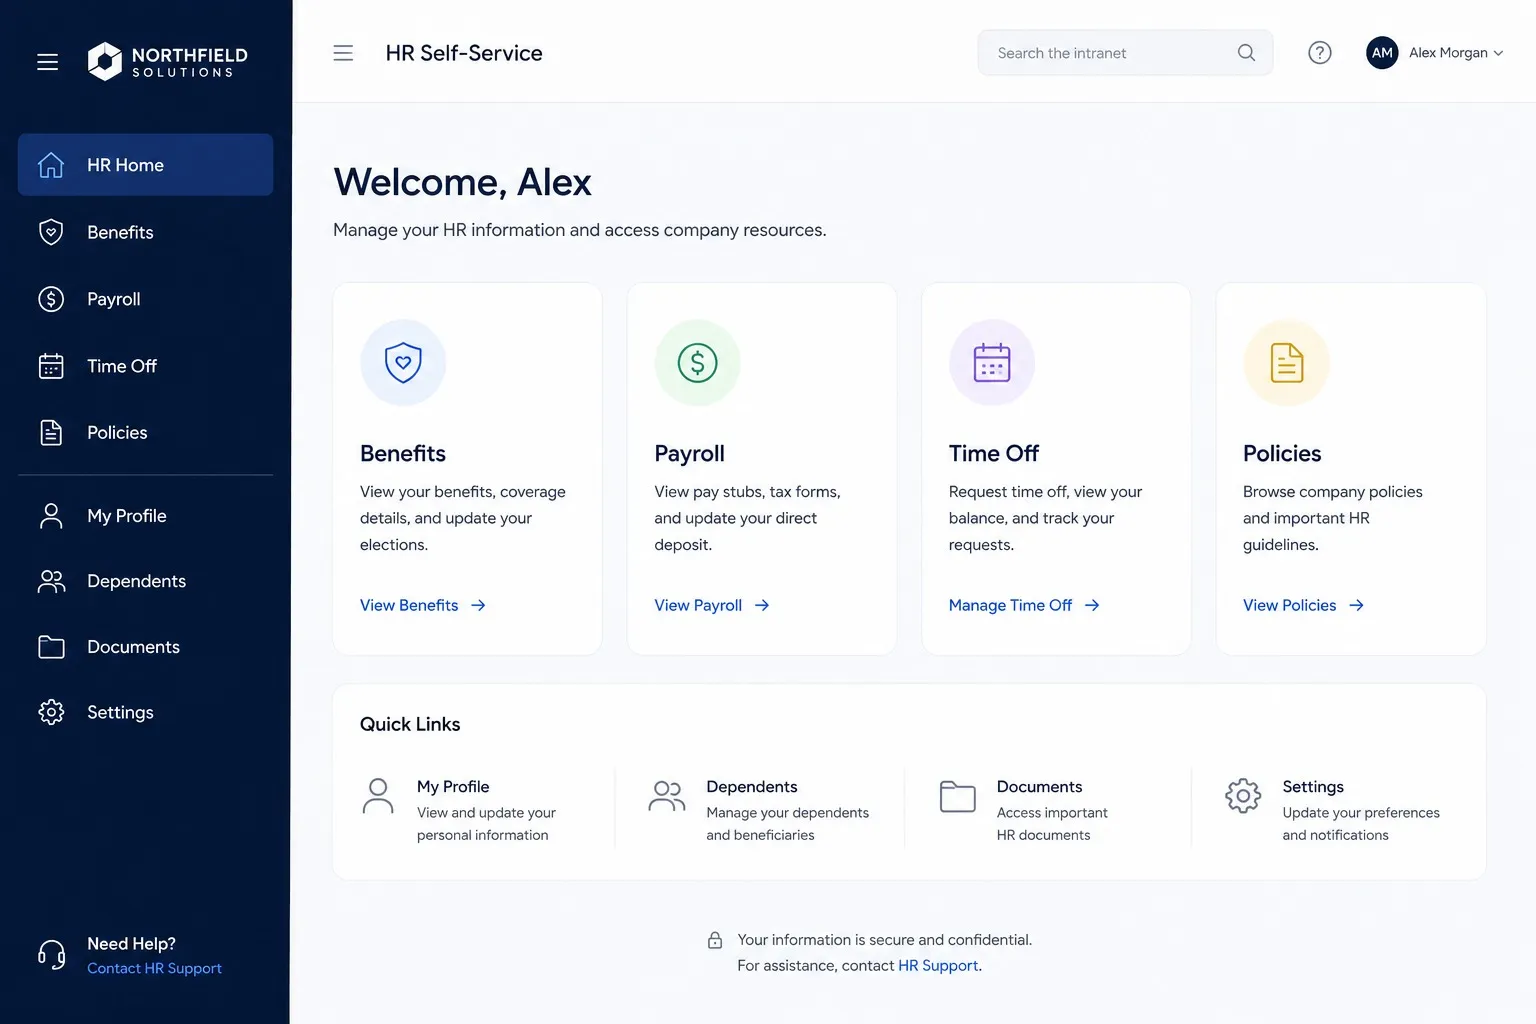Viewport: 1536px width, 1024px height.
Task: Open the help question mark icon
Action: point(1320,53)
